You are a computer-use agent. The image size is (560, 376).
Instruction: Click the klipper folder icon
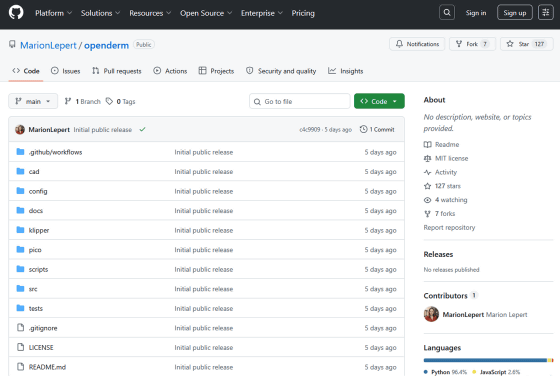[20, 230]
